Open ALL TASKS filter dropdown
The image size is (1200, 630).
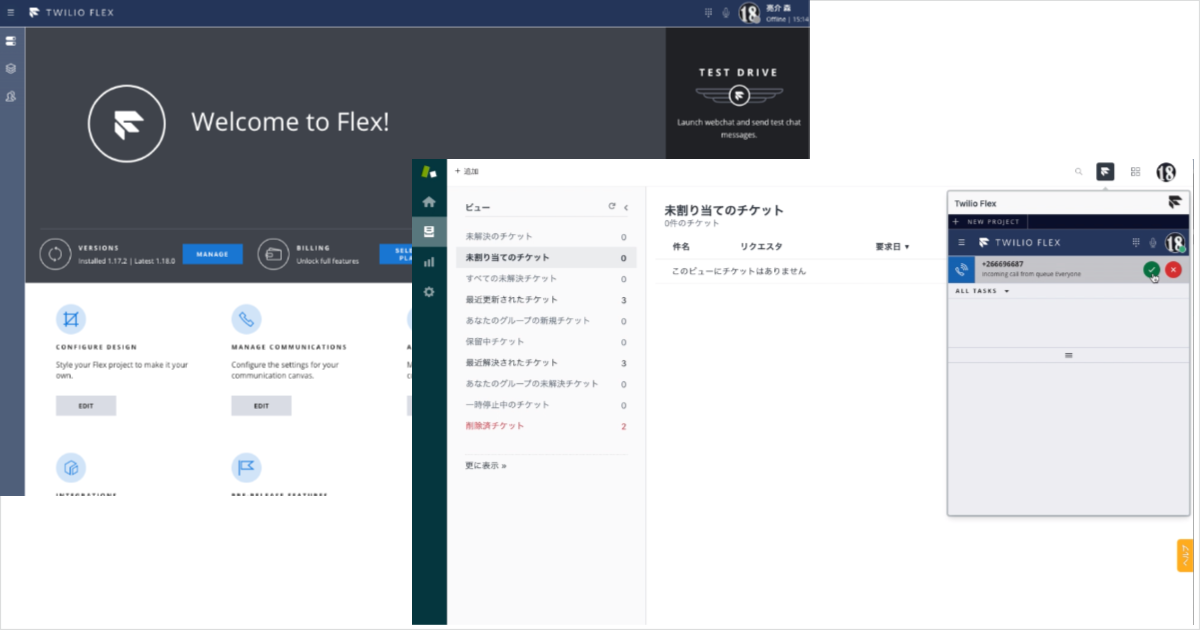click(982, 291)
